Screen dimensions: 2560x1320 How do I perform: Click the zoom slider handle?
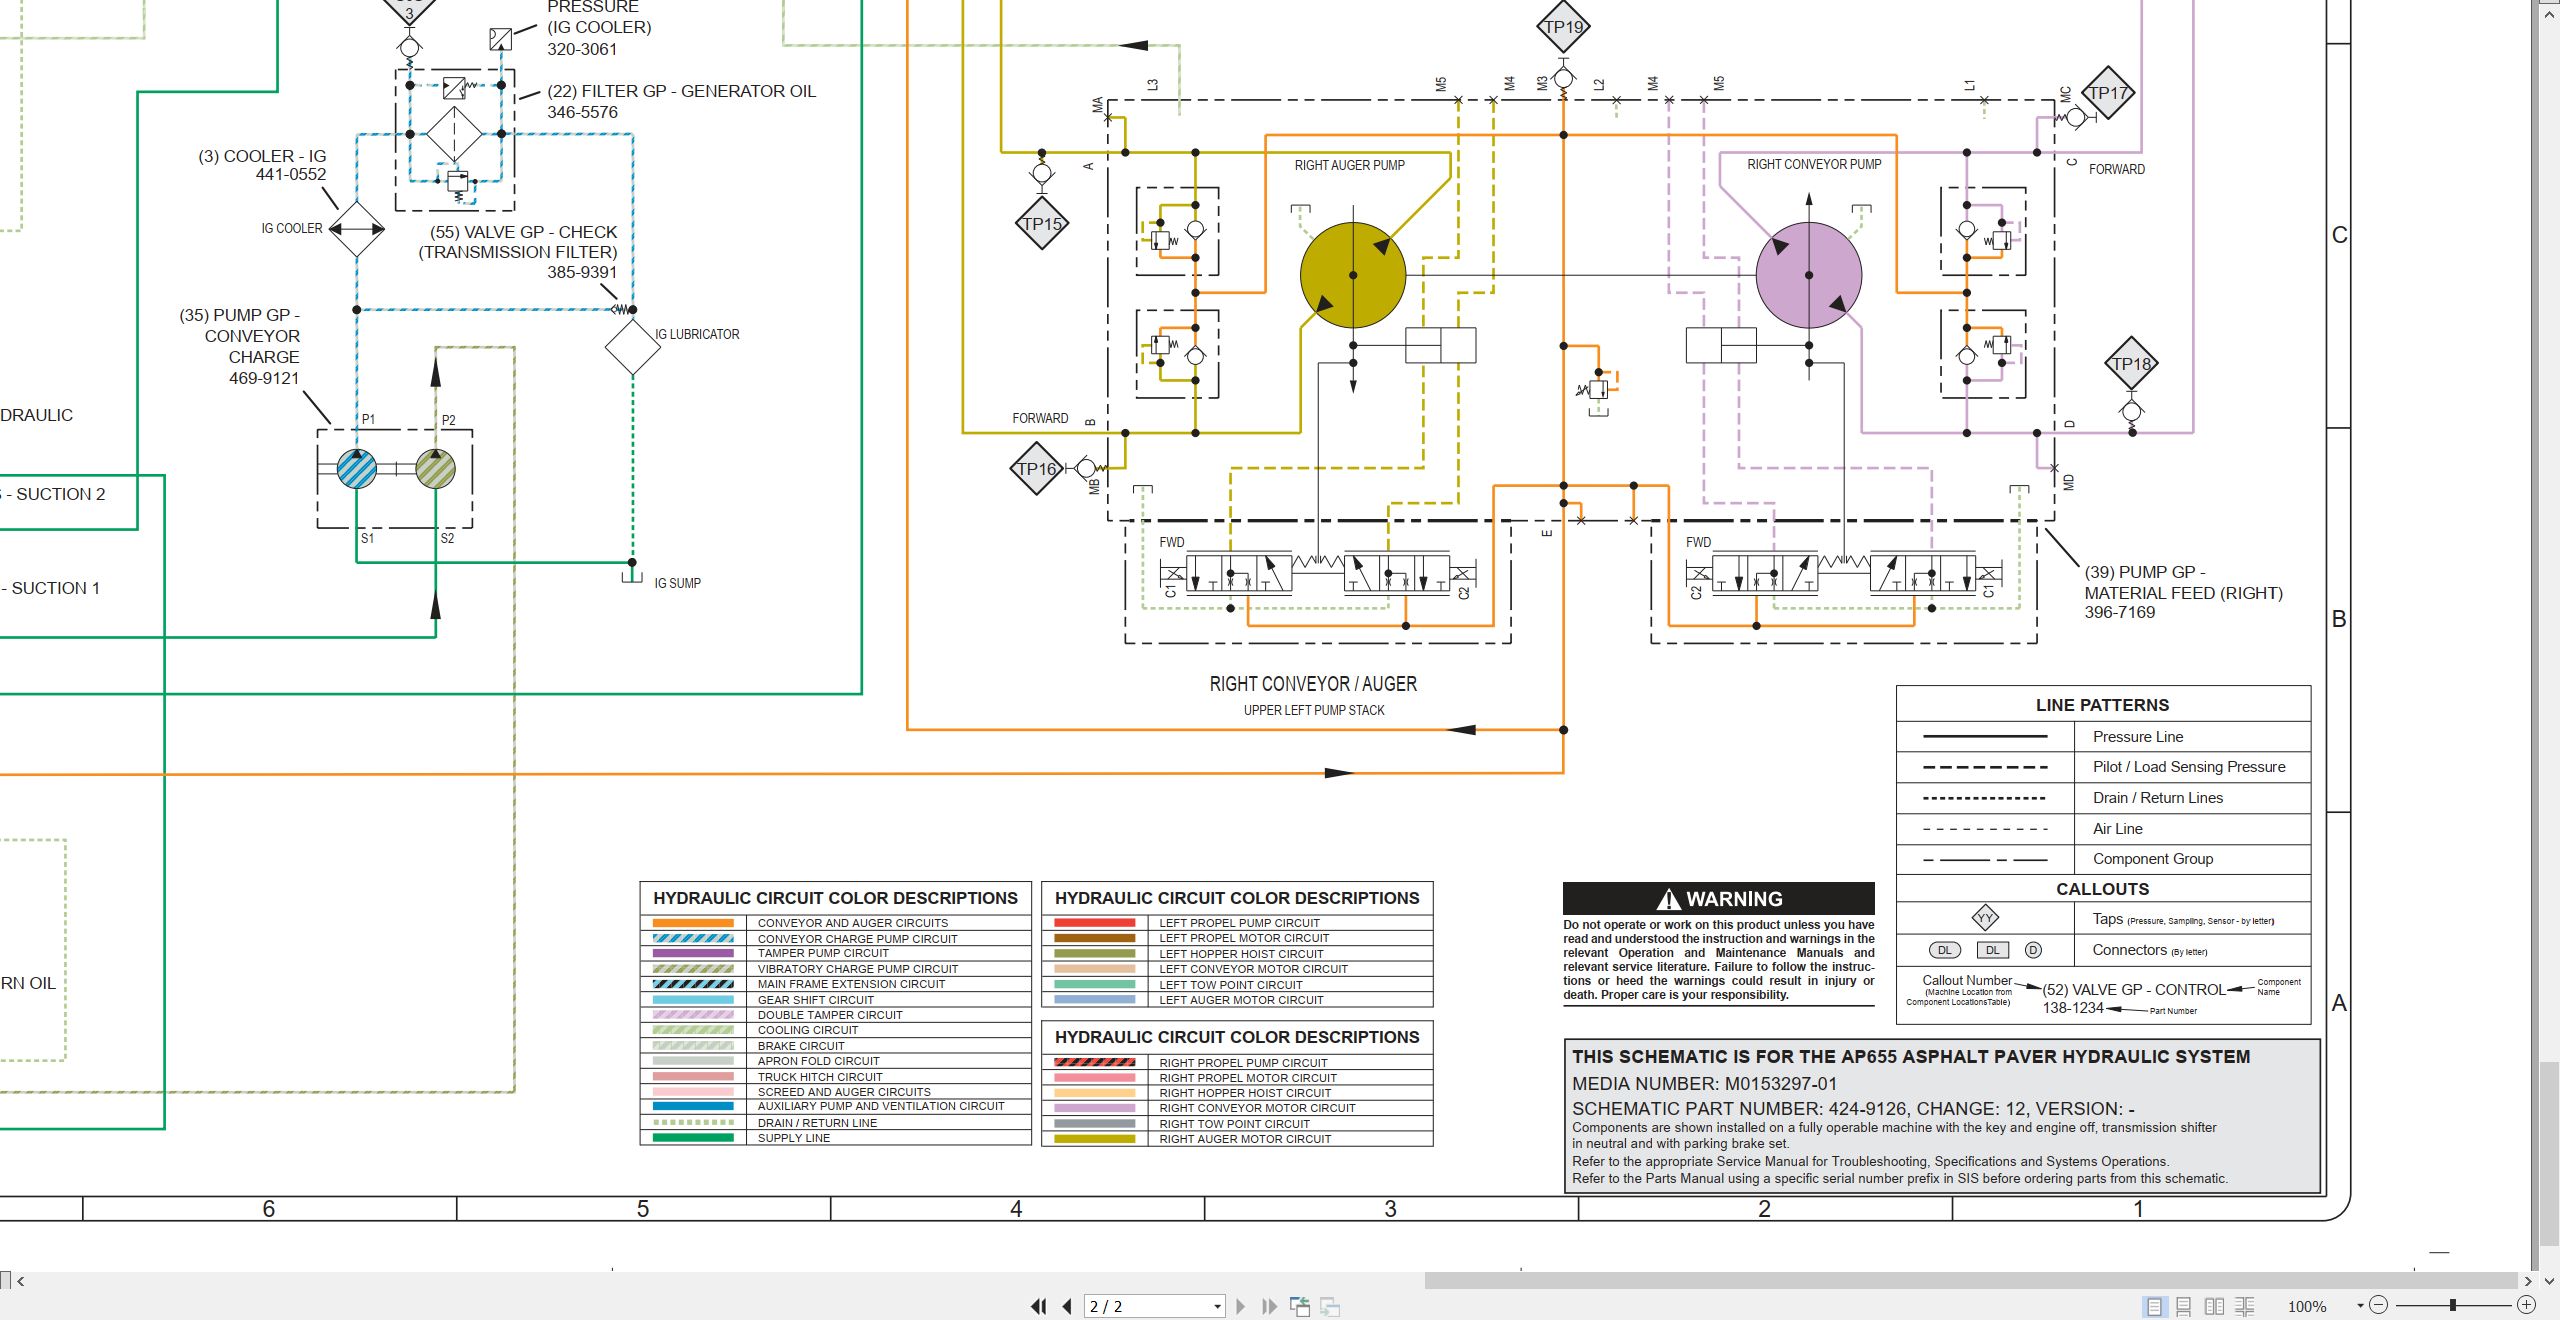[2453, 1305]
